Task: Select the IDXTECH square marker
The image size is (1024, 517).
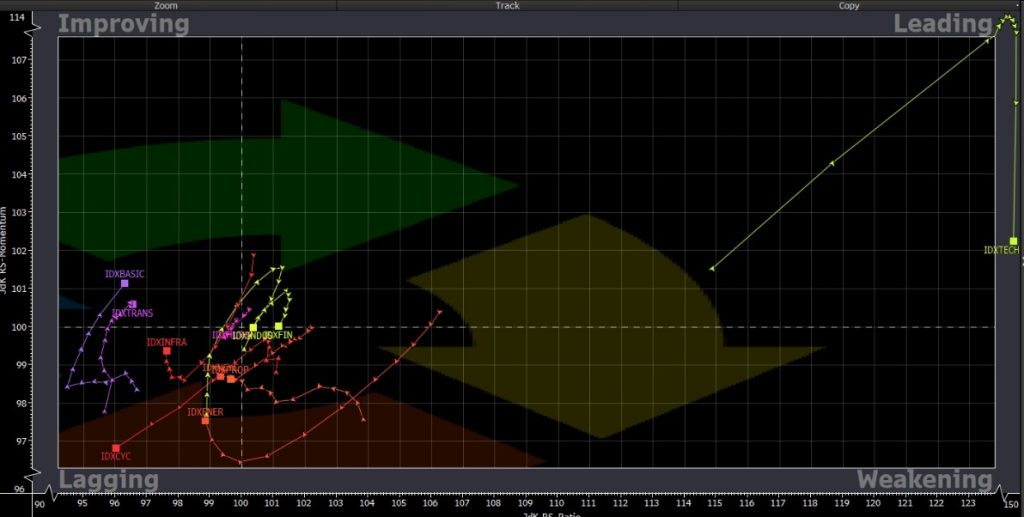Action: (x=1014, y=241)
